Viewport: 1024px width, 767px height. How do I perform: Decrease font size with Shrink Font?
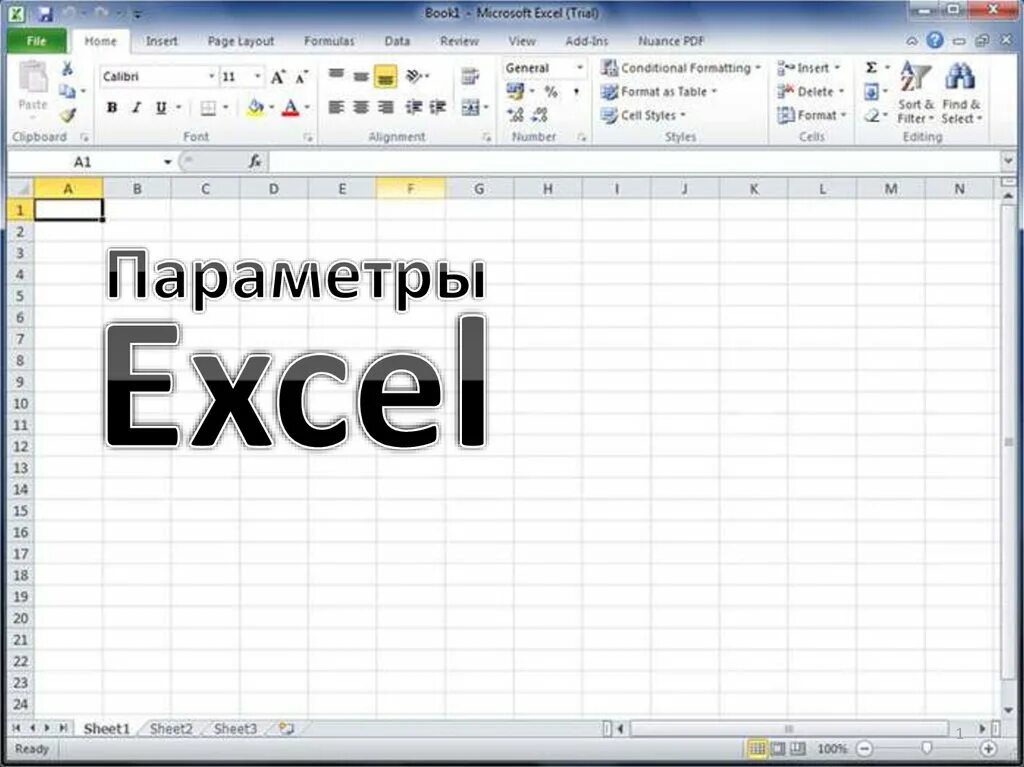click(x=301, y=77)
